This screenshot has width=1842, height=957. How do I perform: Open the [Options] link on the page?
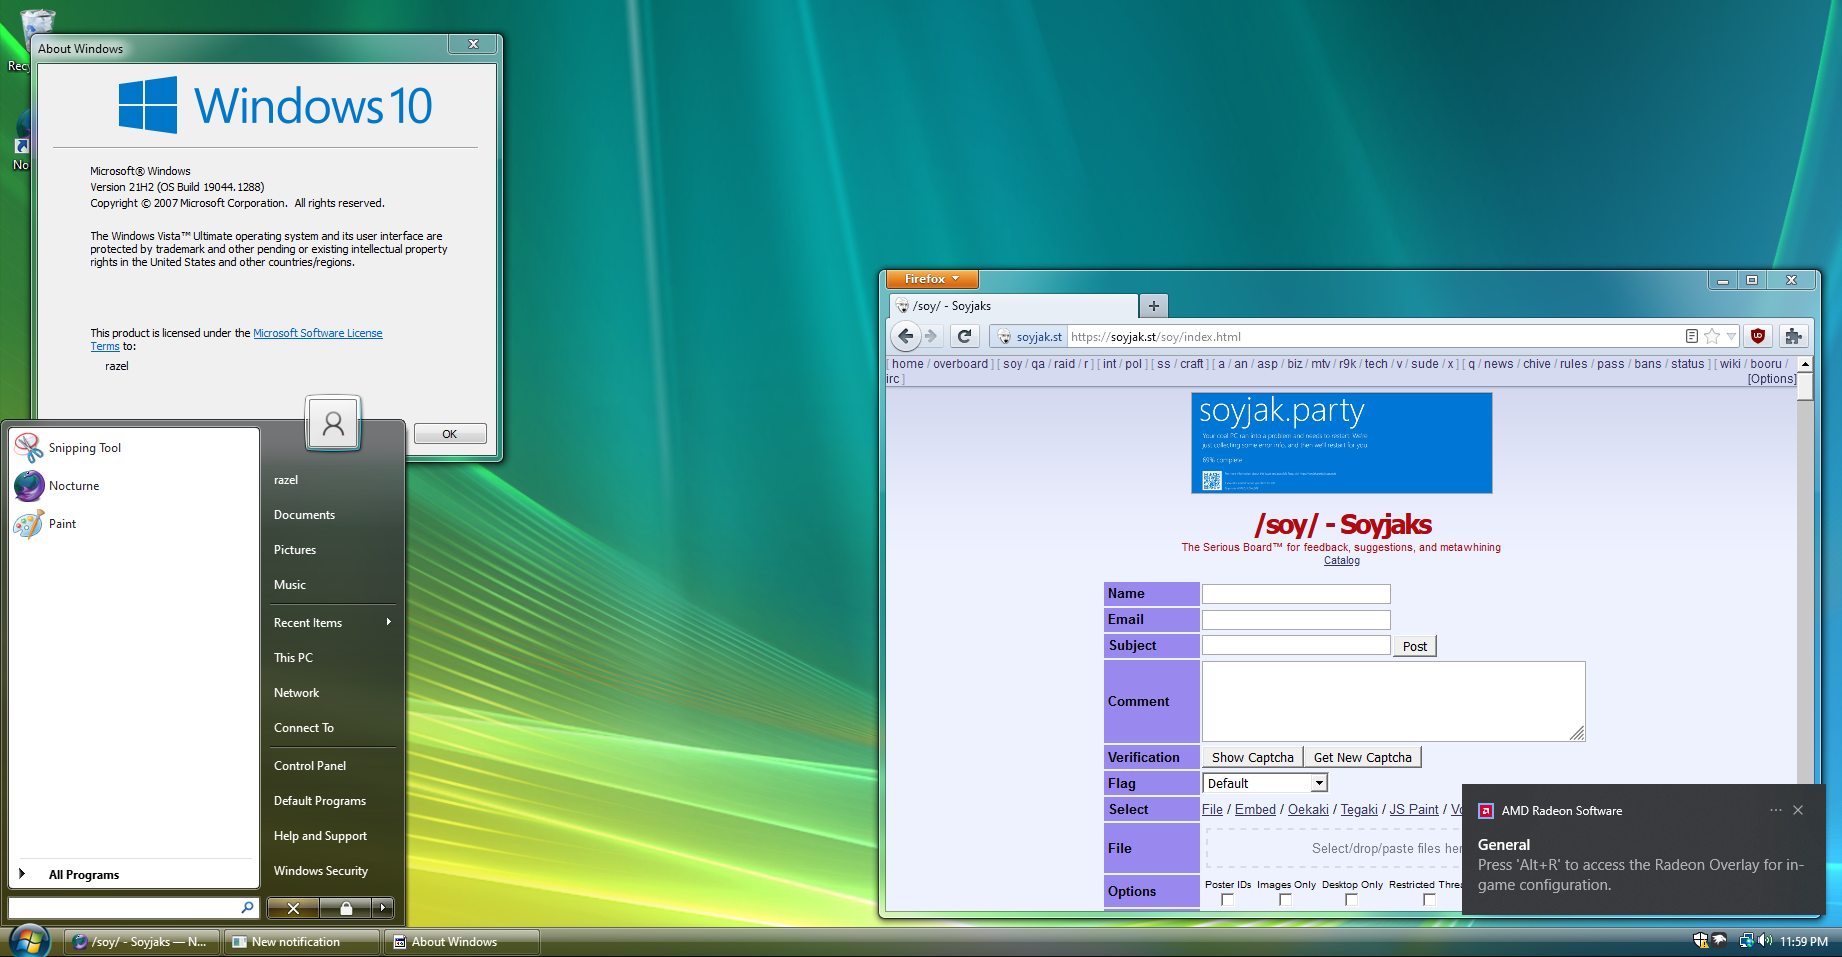point(1772,379)
